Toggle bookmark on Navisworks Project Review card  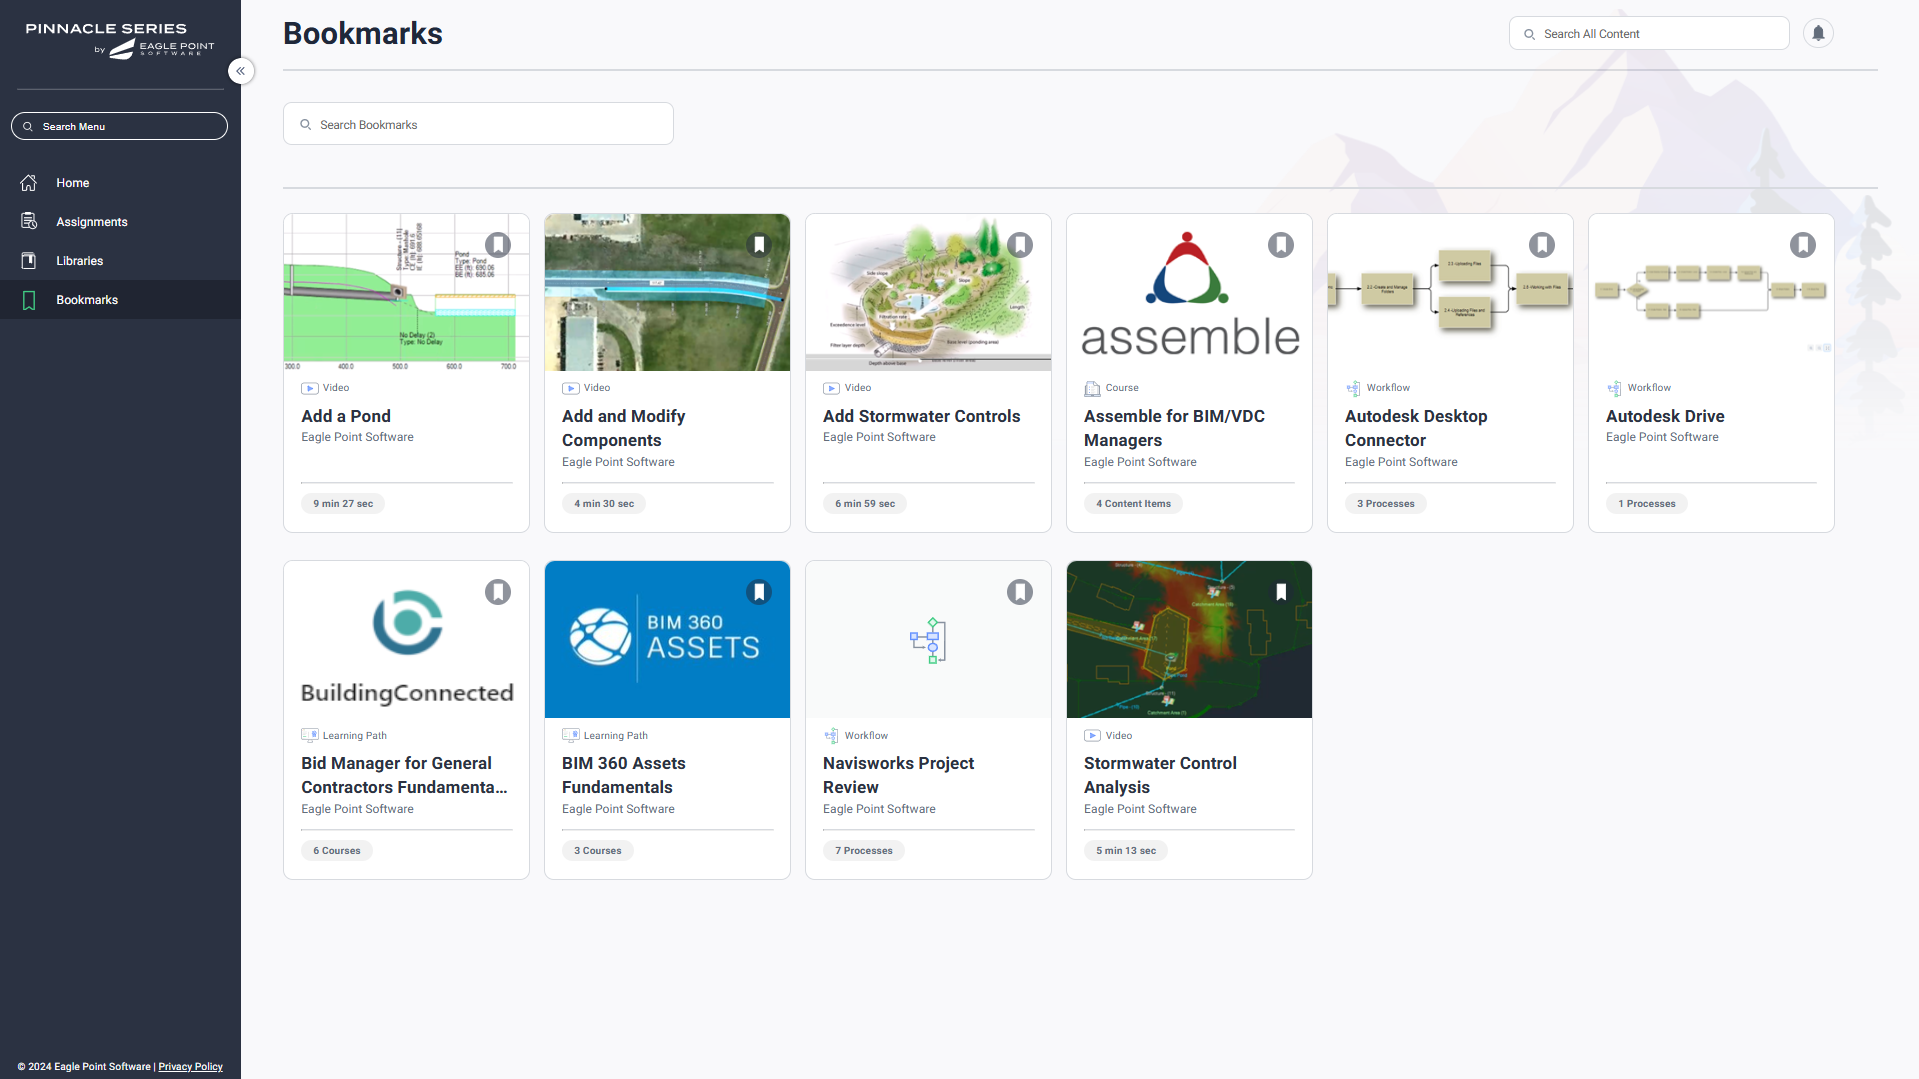pyautogui.click(x=1020, y=592)
